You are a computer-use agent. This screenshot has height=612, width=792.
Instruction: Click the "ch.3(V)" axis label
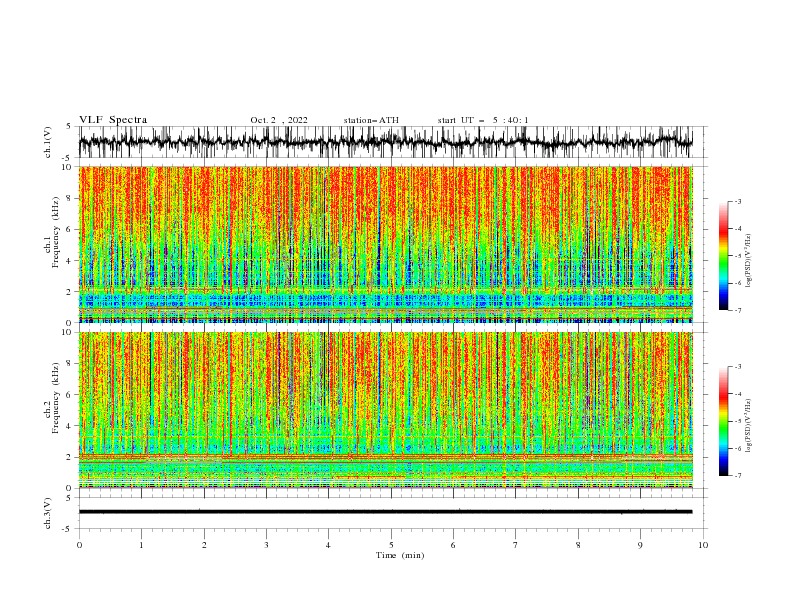[48, 513]
